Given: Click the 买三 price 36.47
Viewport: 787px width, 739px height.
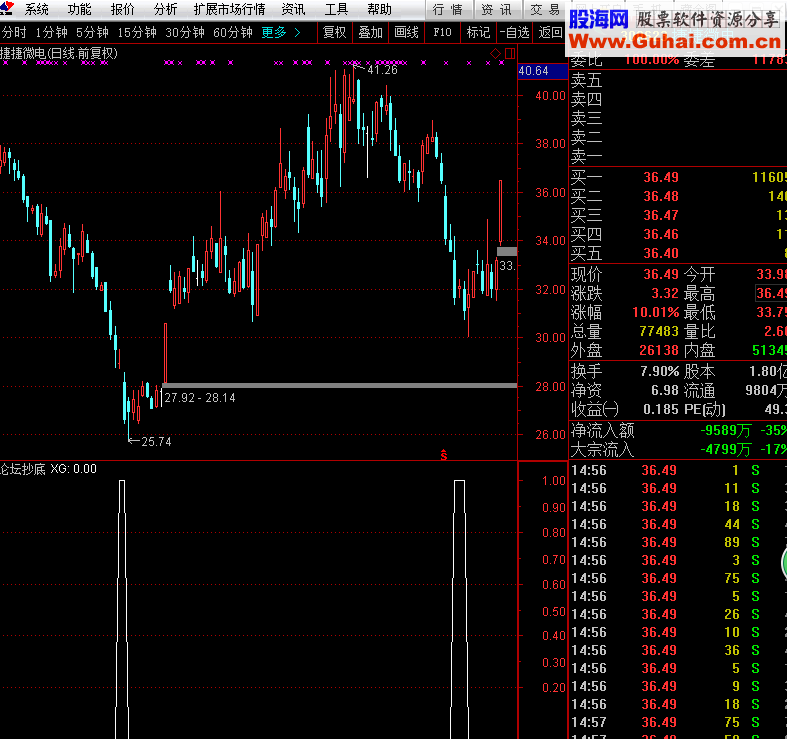Looking at the screenshot, I should click(661, 215).
